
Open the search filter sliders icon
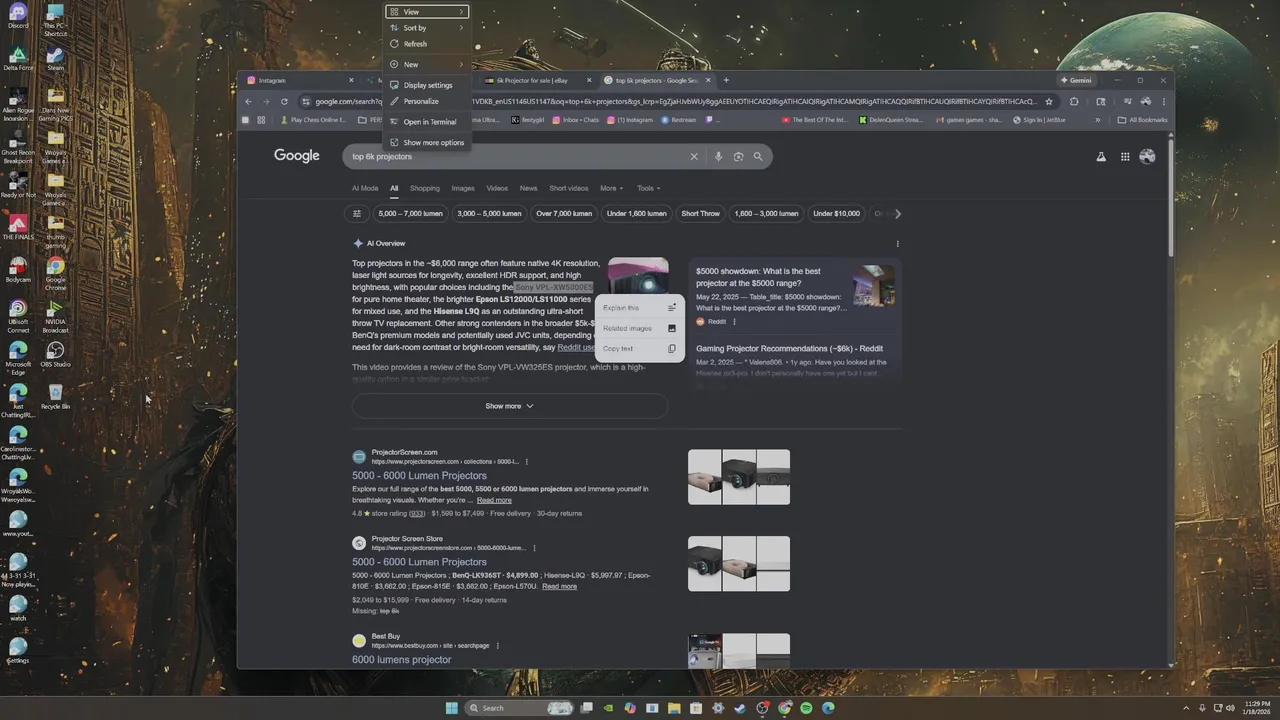tap(357, 213)
